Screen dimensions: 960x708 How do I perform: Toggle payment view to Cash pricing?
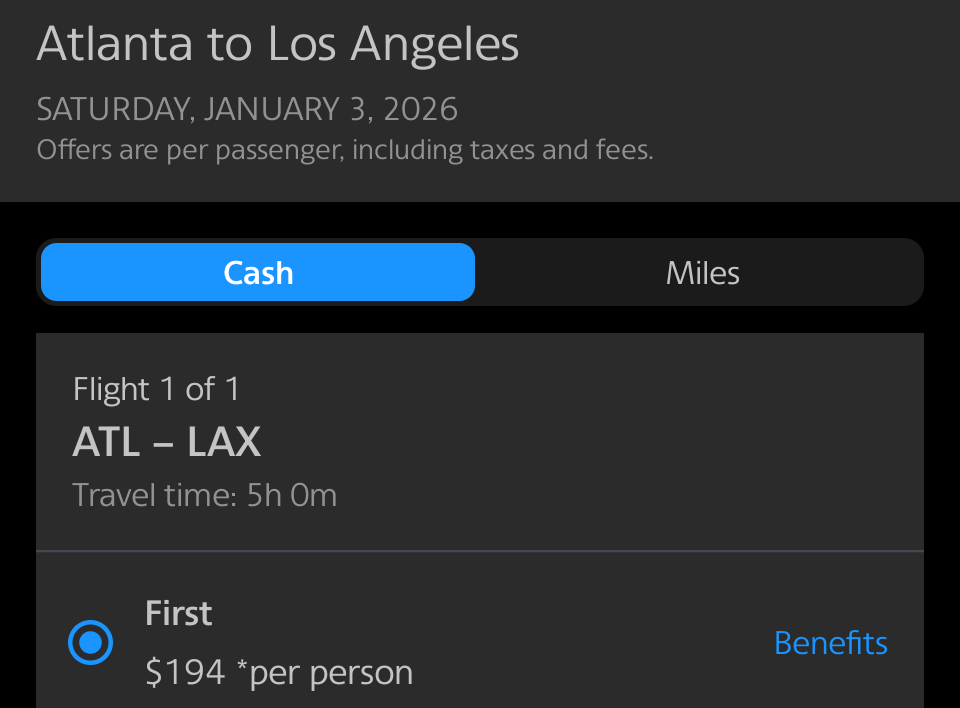pyautogui.click(x=257, y=271)
